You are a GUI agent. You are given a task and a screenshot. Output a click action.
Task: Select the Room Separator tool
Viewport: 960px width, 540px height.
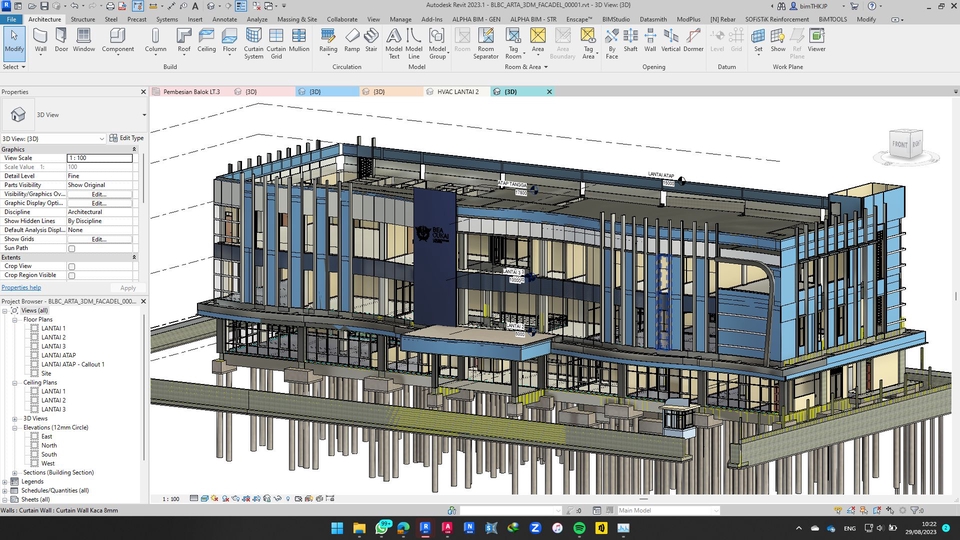coord(486,43)
